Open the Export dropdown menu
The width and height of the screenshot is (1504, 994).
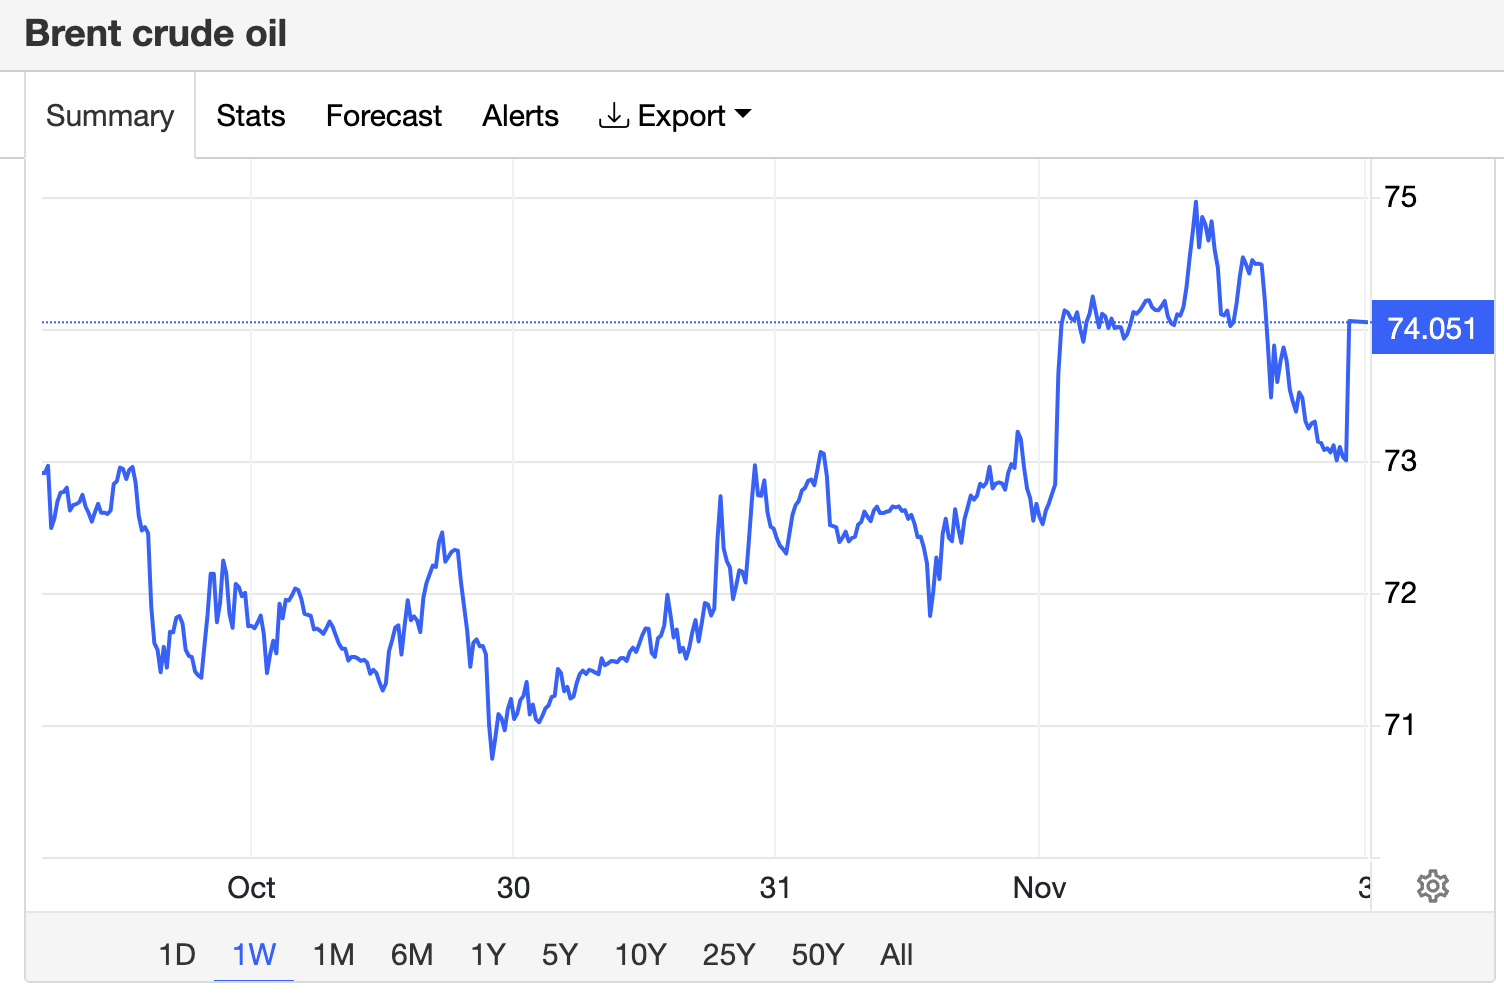tap(675, 116)
